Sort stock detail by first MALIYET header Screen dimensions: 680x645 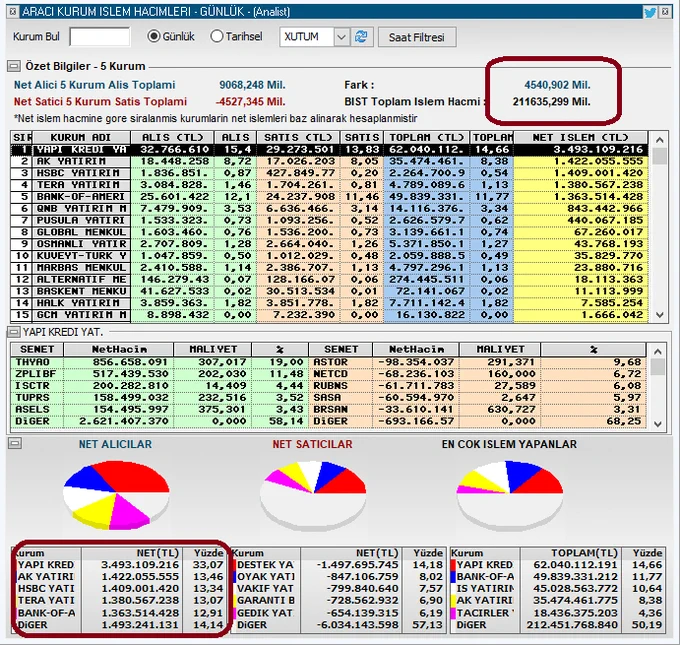click(212, 349)
